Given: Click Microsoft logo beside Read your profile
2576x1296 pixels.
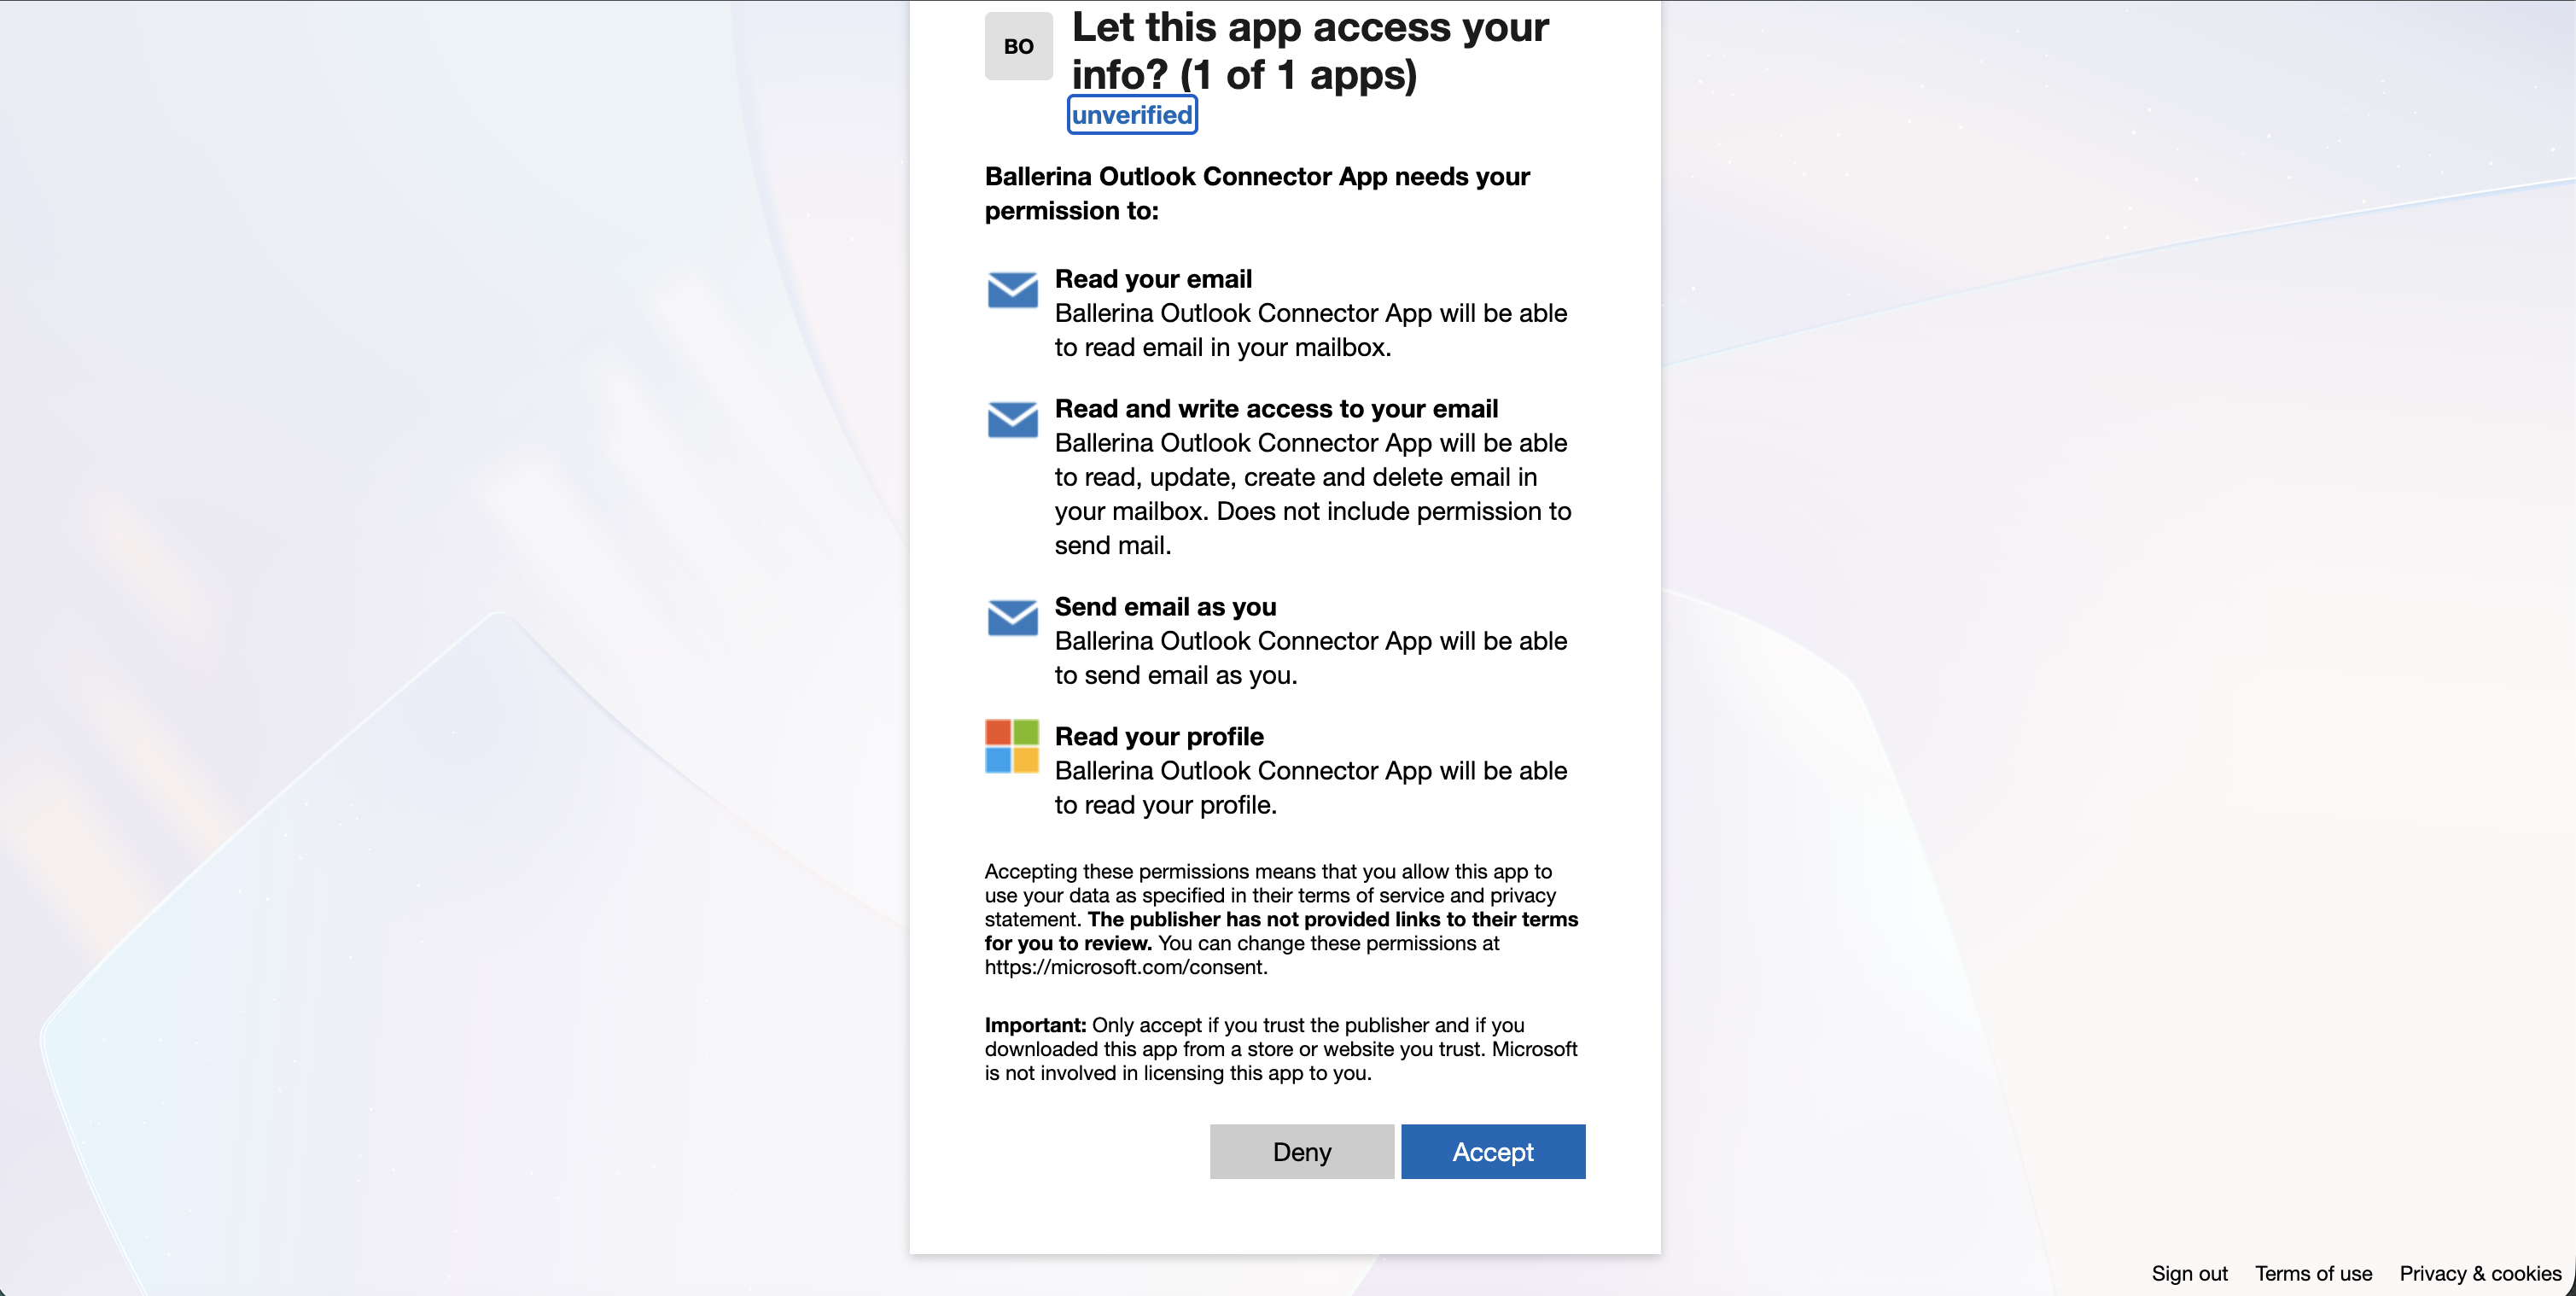Looking at the screenshot, I should click(1012, 746).
